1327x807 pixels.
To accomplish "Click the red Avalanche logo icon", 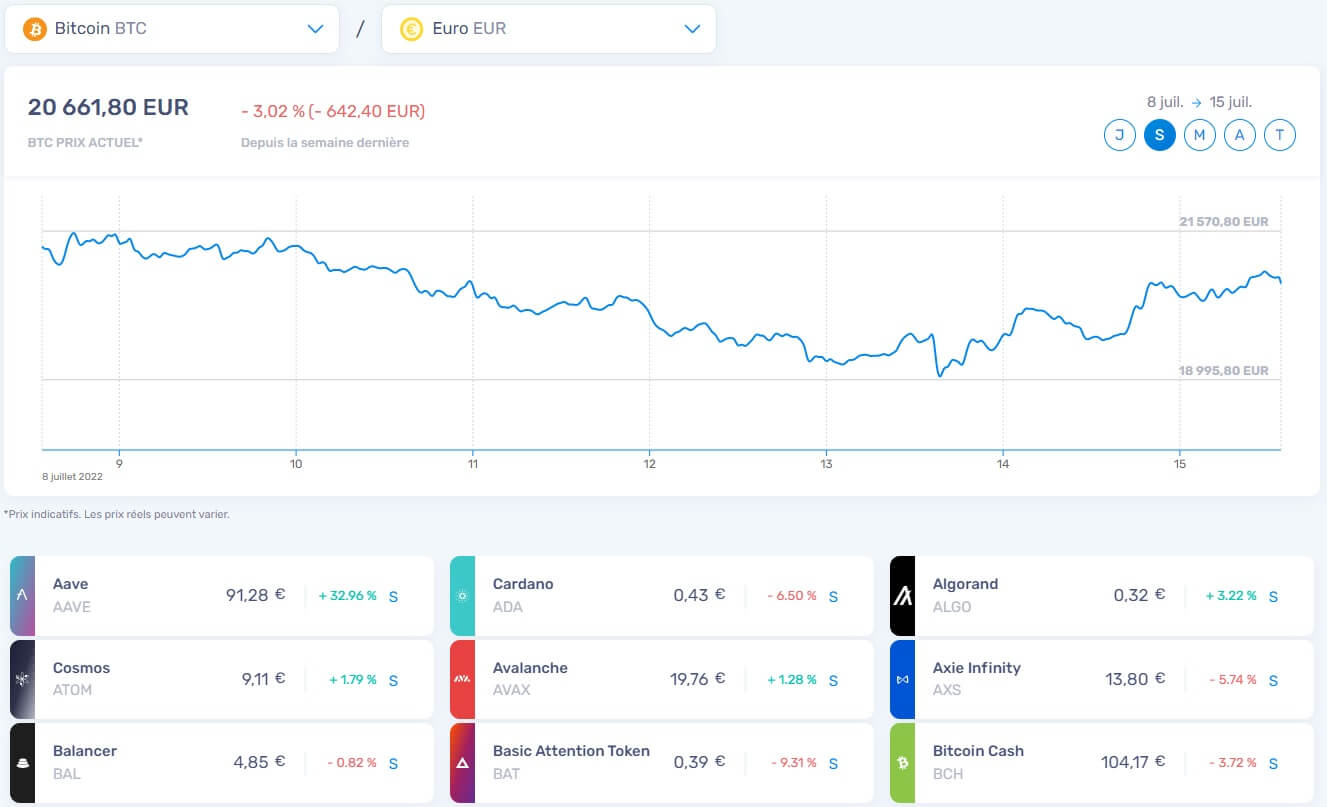I will tap(462, 679).
